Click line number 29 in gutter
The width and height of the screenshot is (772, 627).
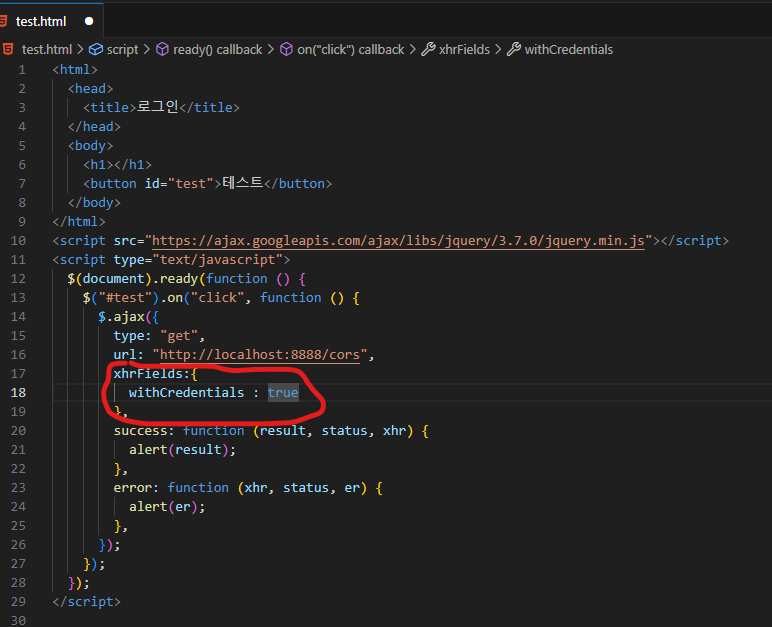pos(18,601)
